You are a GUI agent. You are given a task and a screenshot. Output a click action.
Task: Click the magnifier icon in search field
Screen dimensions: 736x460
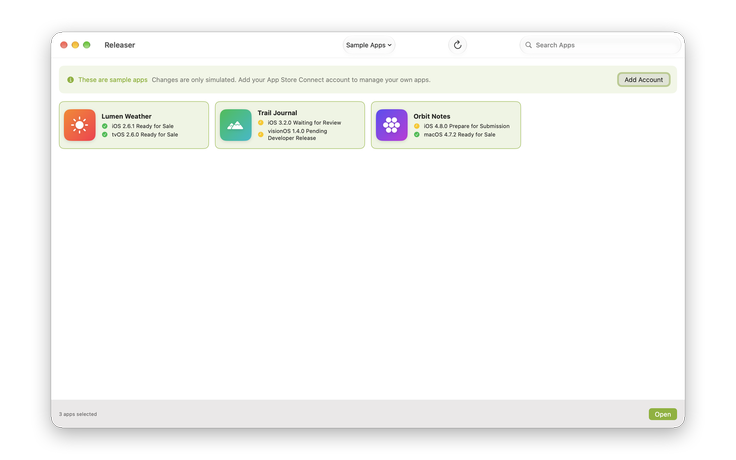point(529,45)
